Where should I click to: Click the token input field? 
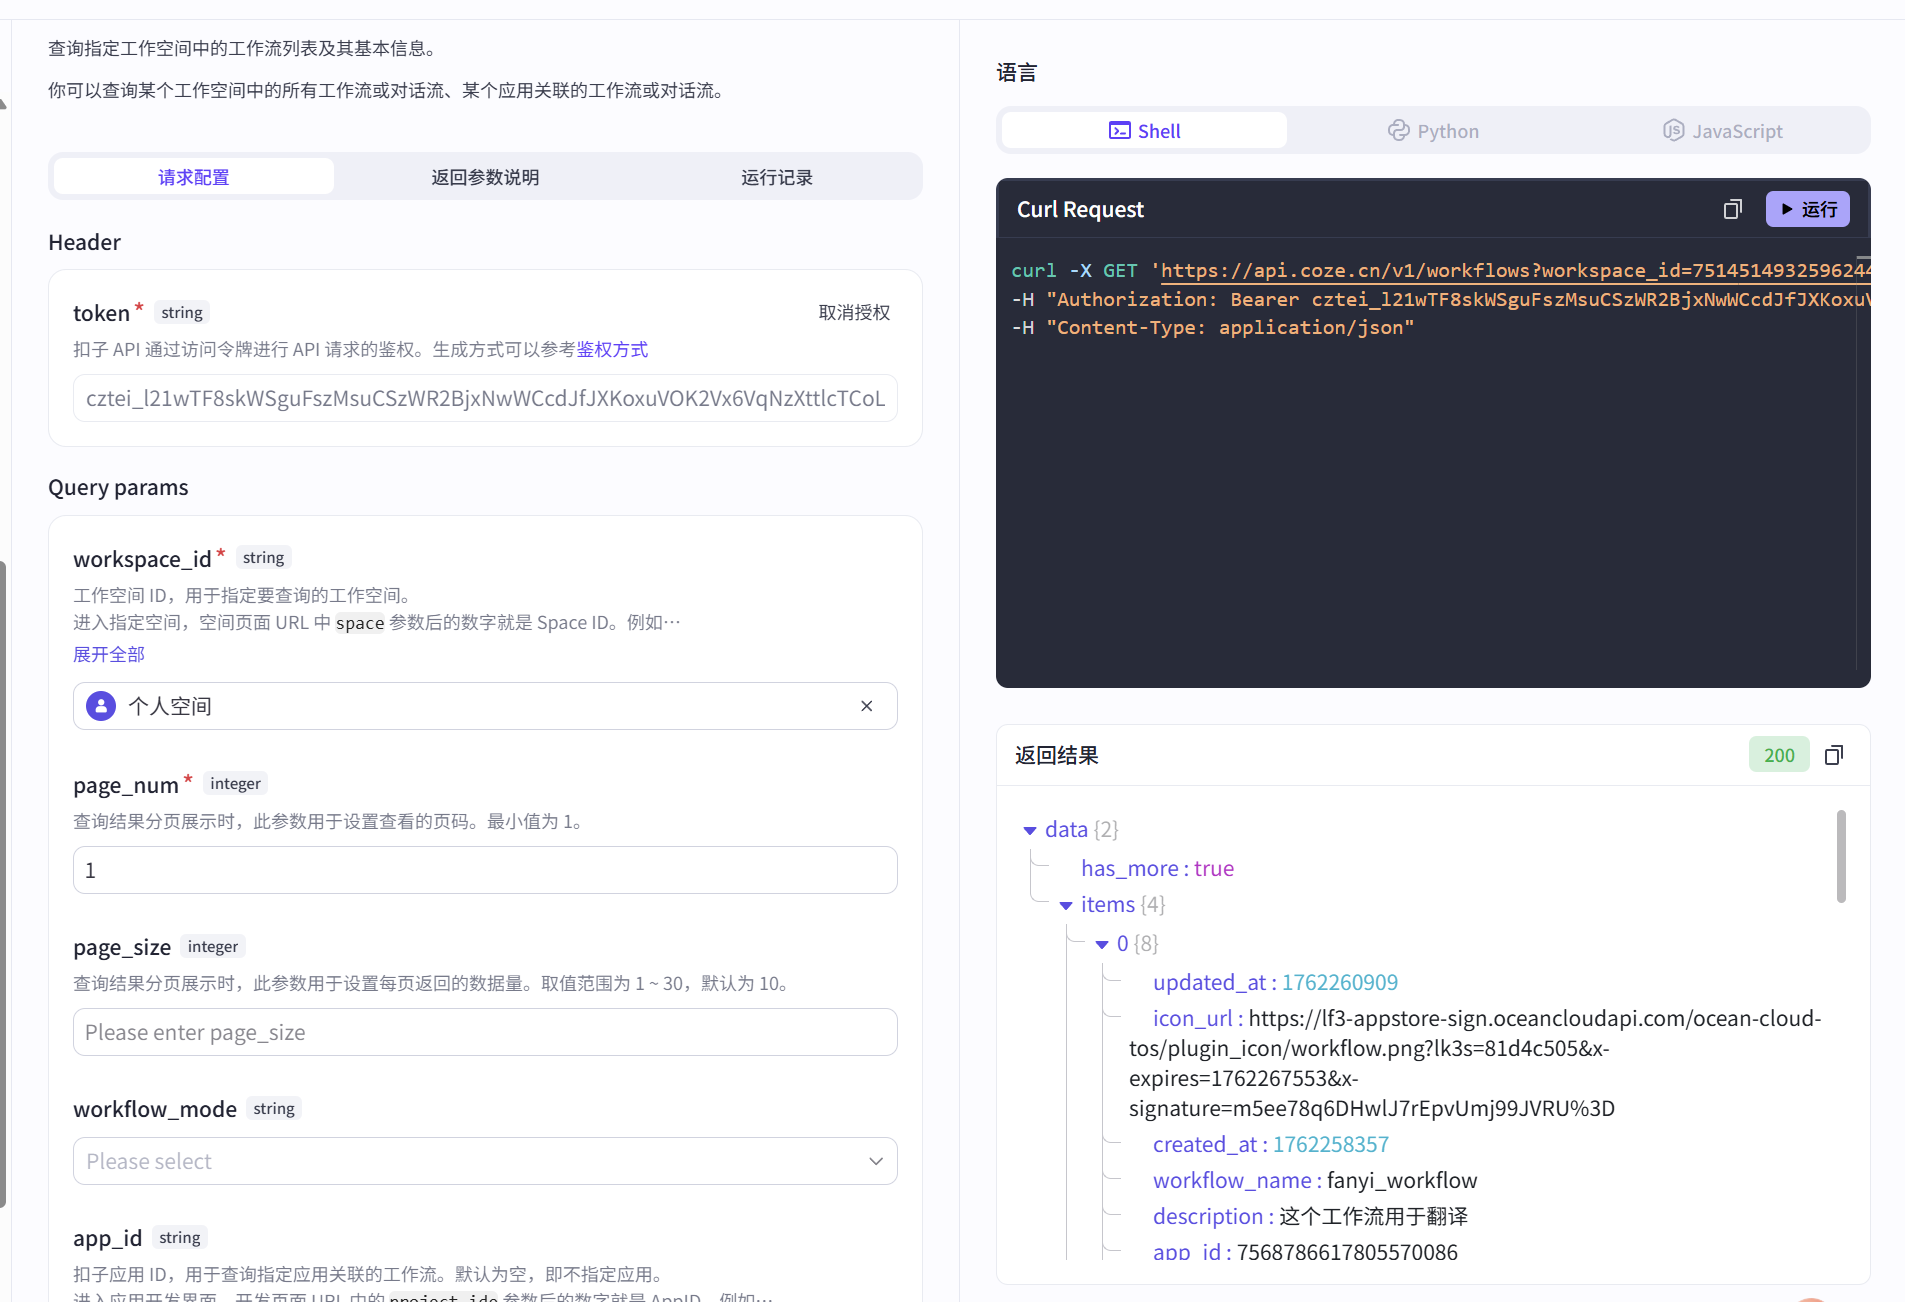(485, 398)
